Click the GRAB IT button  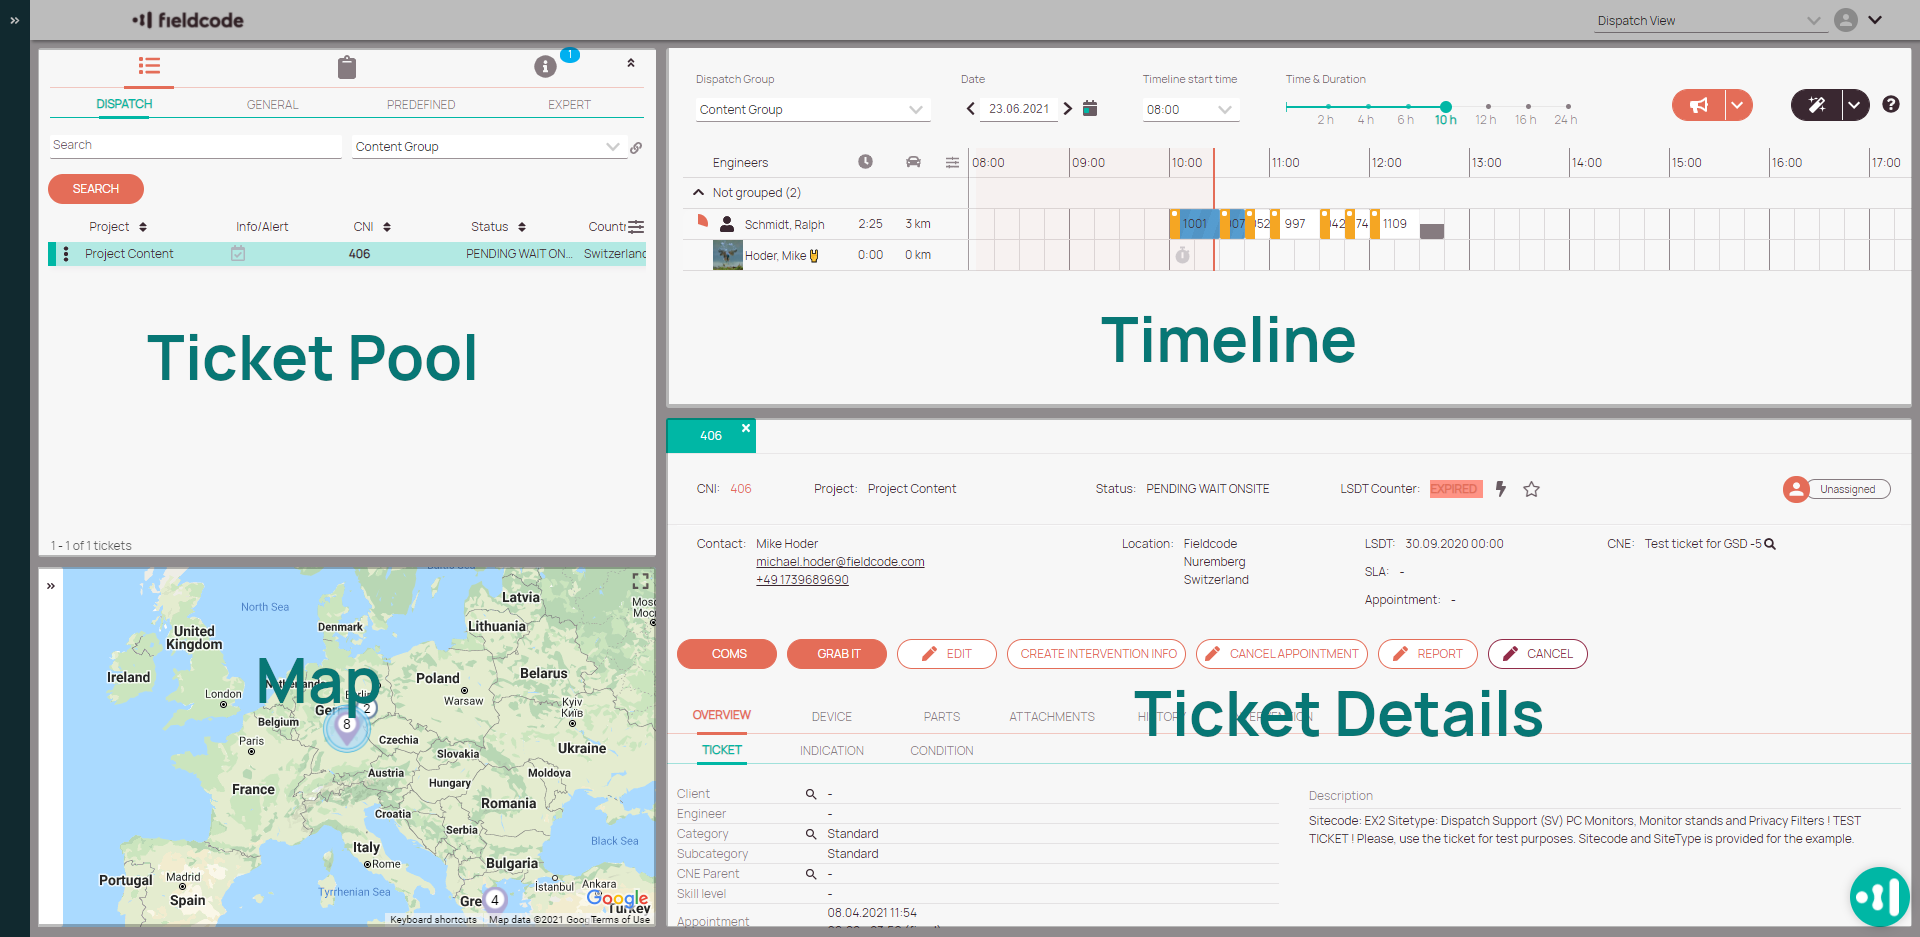point(836,654)
